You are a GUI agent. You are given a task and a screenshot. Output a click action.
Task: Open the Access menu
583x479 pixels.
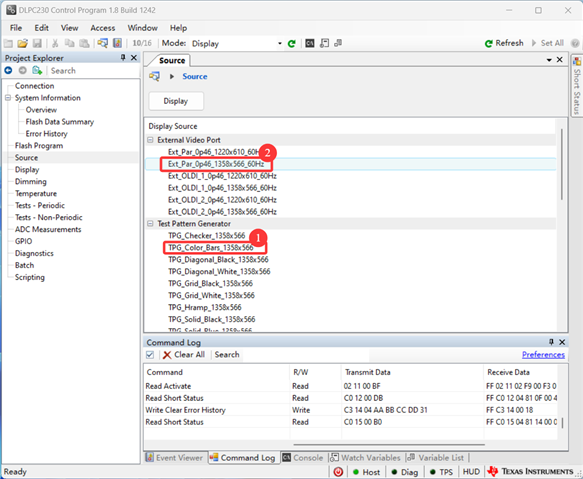(x=103, y=28)
